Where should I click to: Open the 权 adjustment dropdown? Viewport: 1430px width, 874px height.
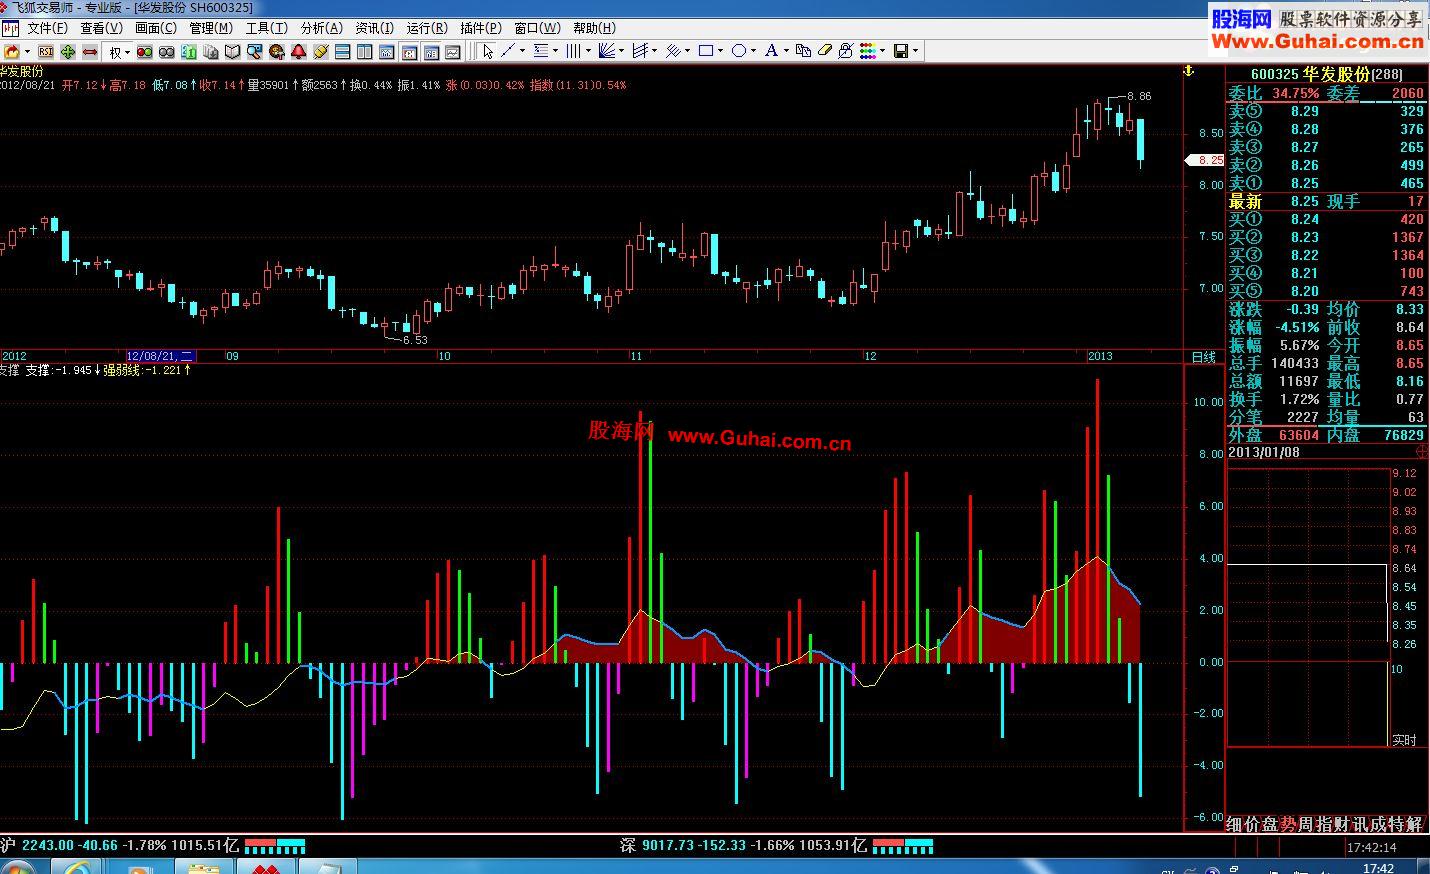[119, 52]
